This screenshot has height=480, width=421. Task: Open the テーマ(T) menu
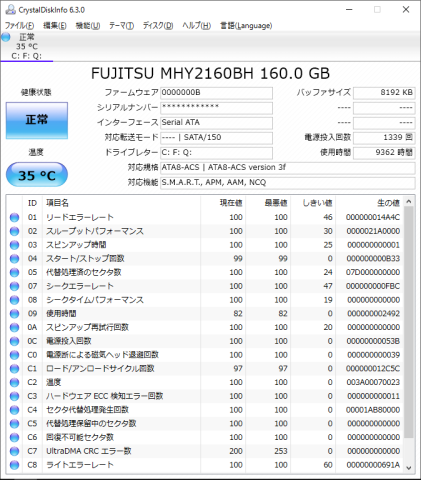tap(121, 26)
